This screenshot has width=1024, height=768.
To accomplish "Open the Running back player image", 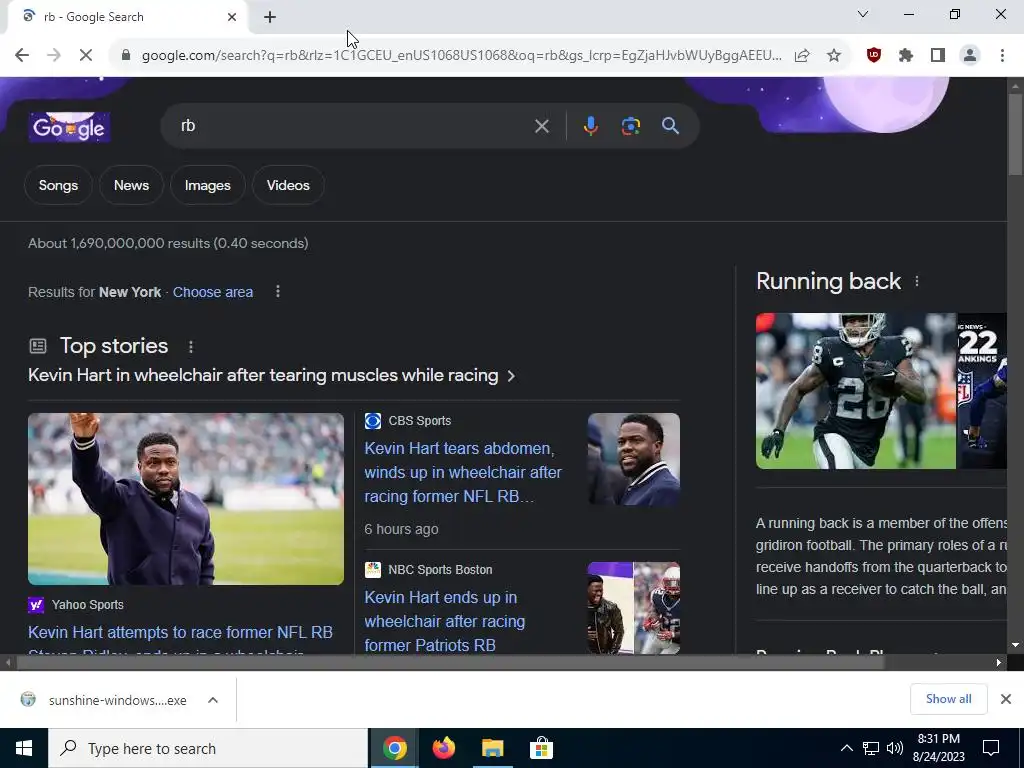I will pos(856,391).
